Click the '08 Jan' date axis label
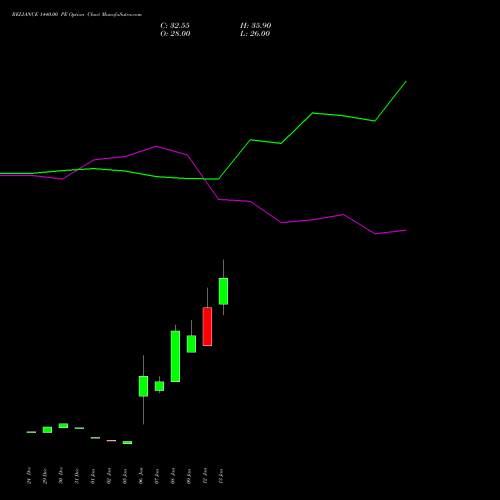Viewport: 500px width, 500px height. [x=173, y=476]
